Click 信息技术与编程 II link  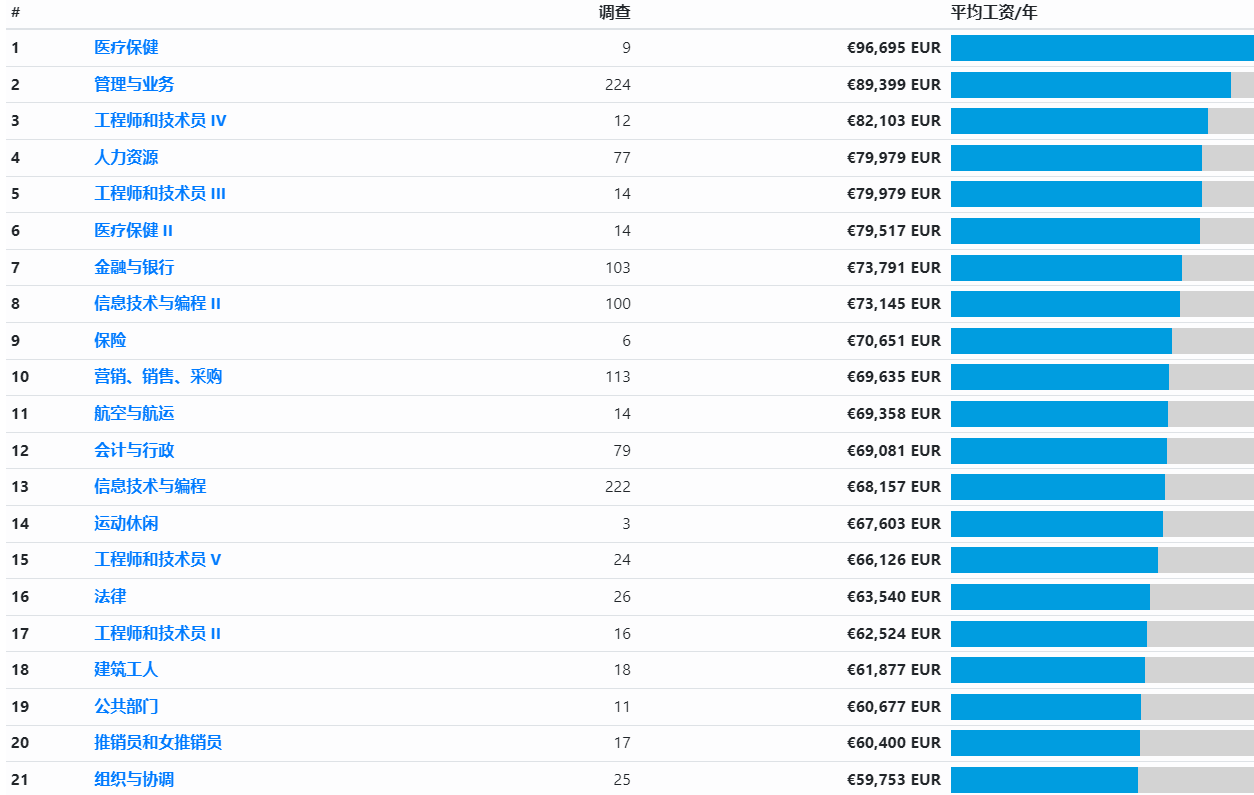coord(157,303)
